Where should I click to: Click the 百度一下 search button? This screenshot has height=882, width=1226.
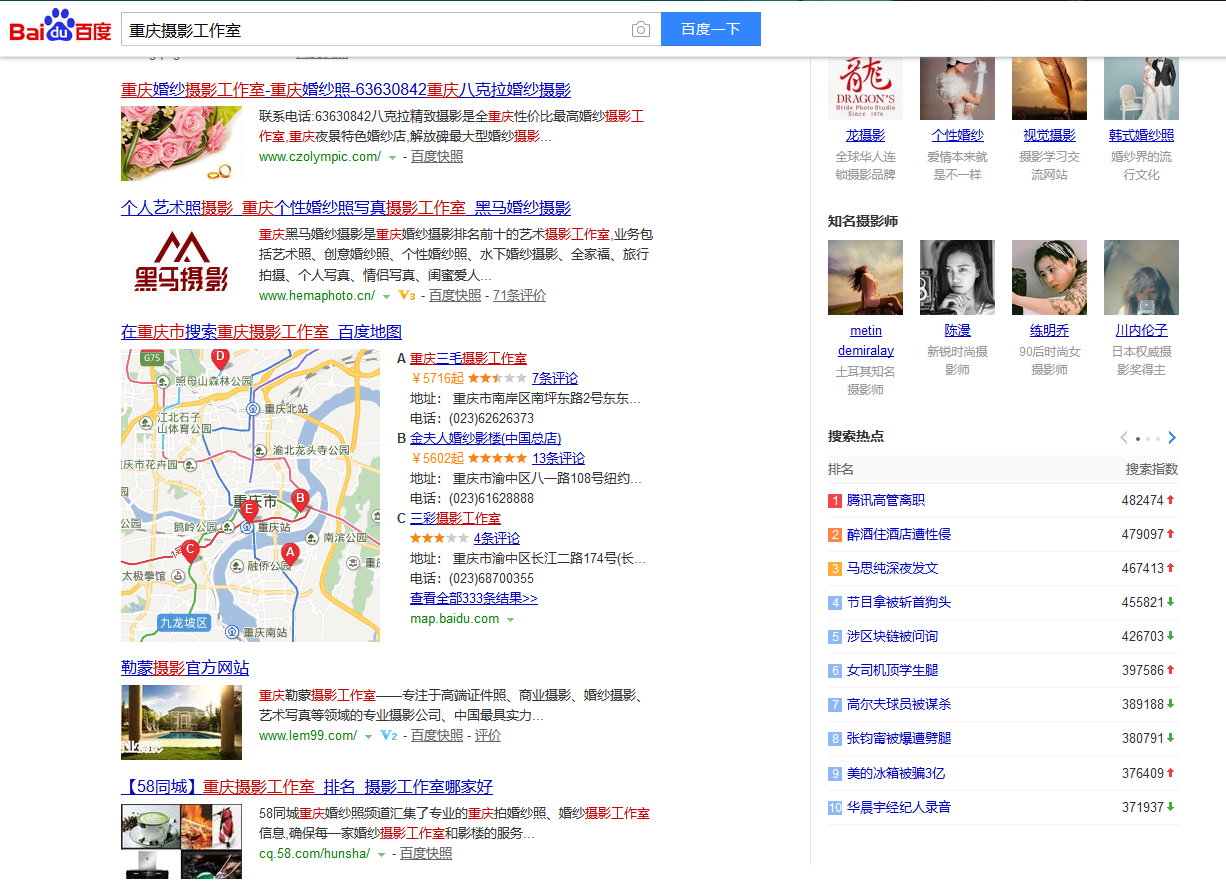tap(711, 29)
